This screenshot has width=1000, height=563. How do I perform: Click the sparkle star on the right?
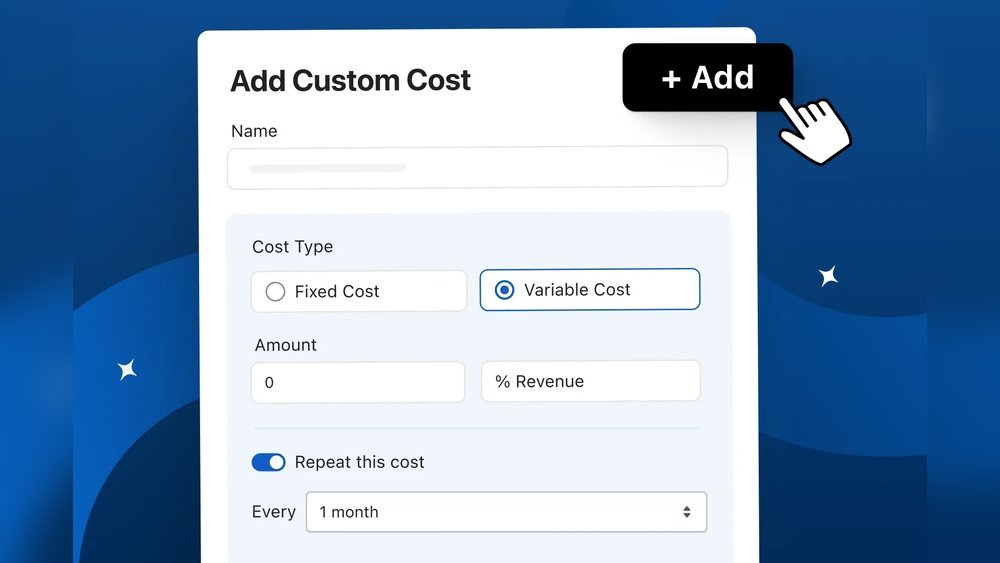tap(828, 276)
